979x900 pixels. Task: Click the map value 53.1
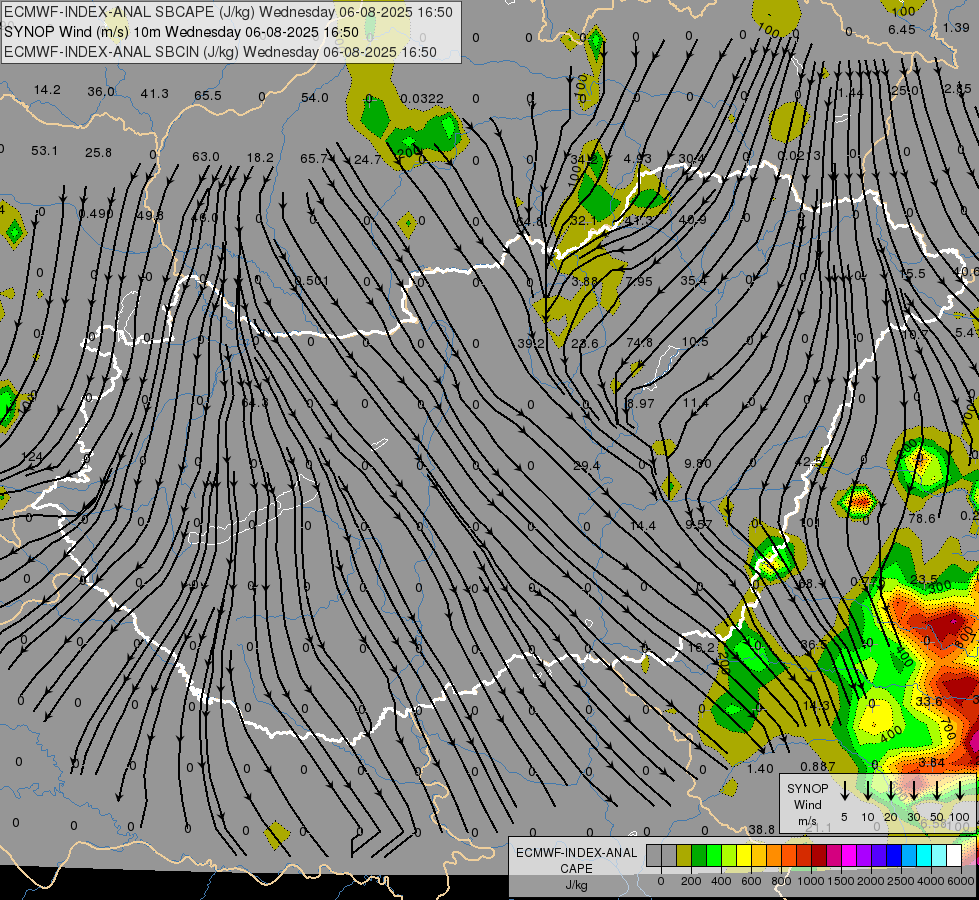(x=44, y=151)
